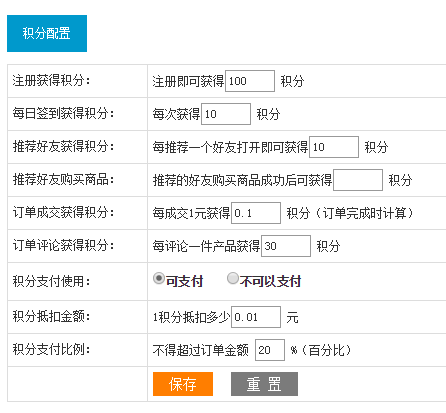Screen dimensions: 446x413
Task: Click the 积分（订单完成时计算）note text
Action: (350, 213)
